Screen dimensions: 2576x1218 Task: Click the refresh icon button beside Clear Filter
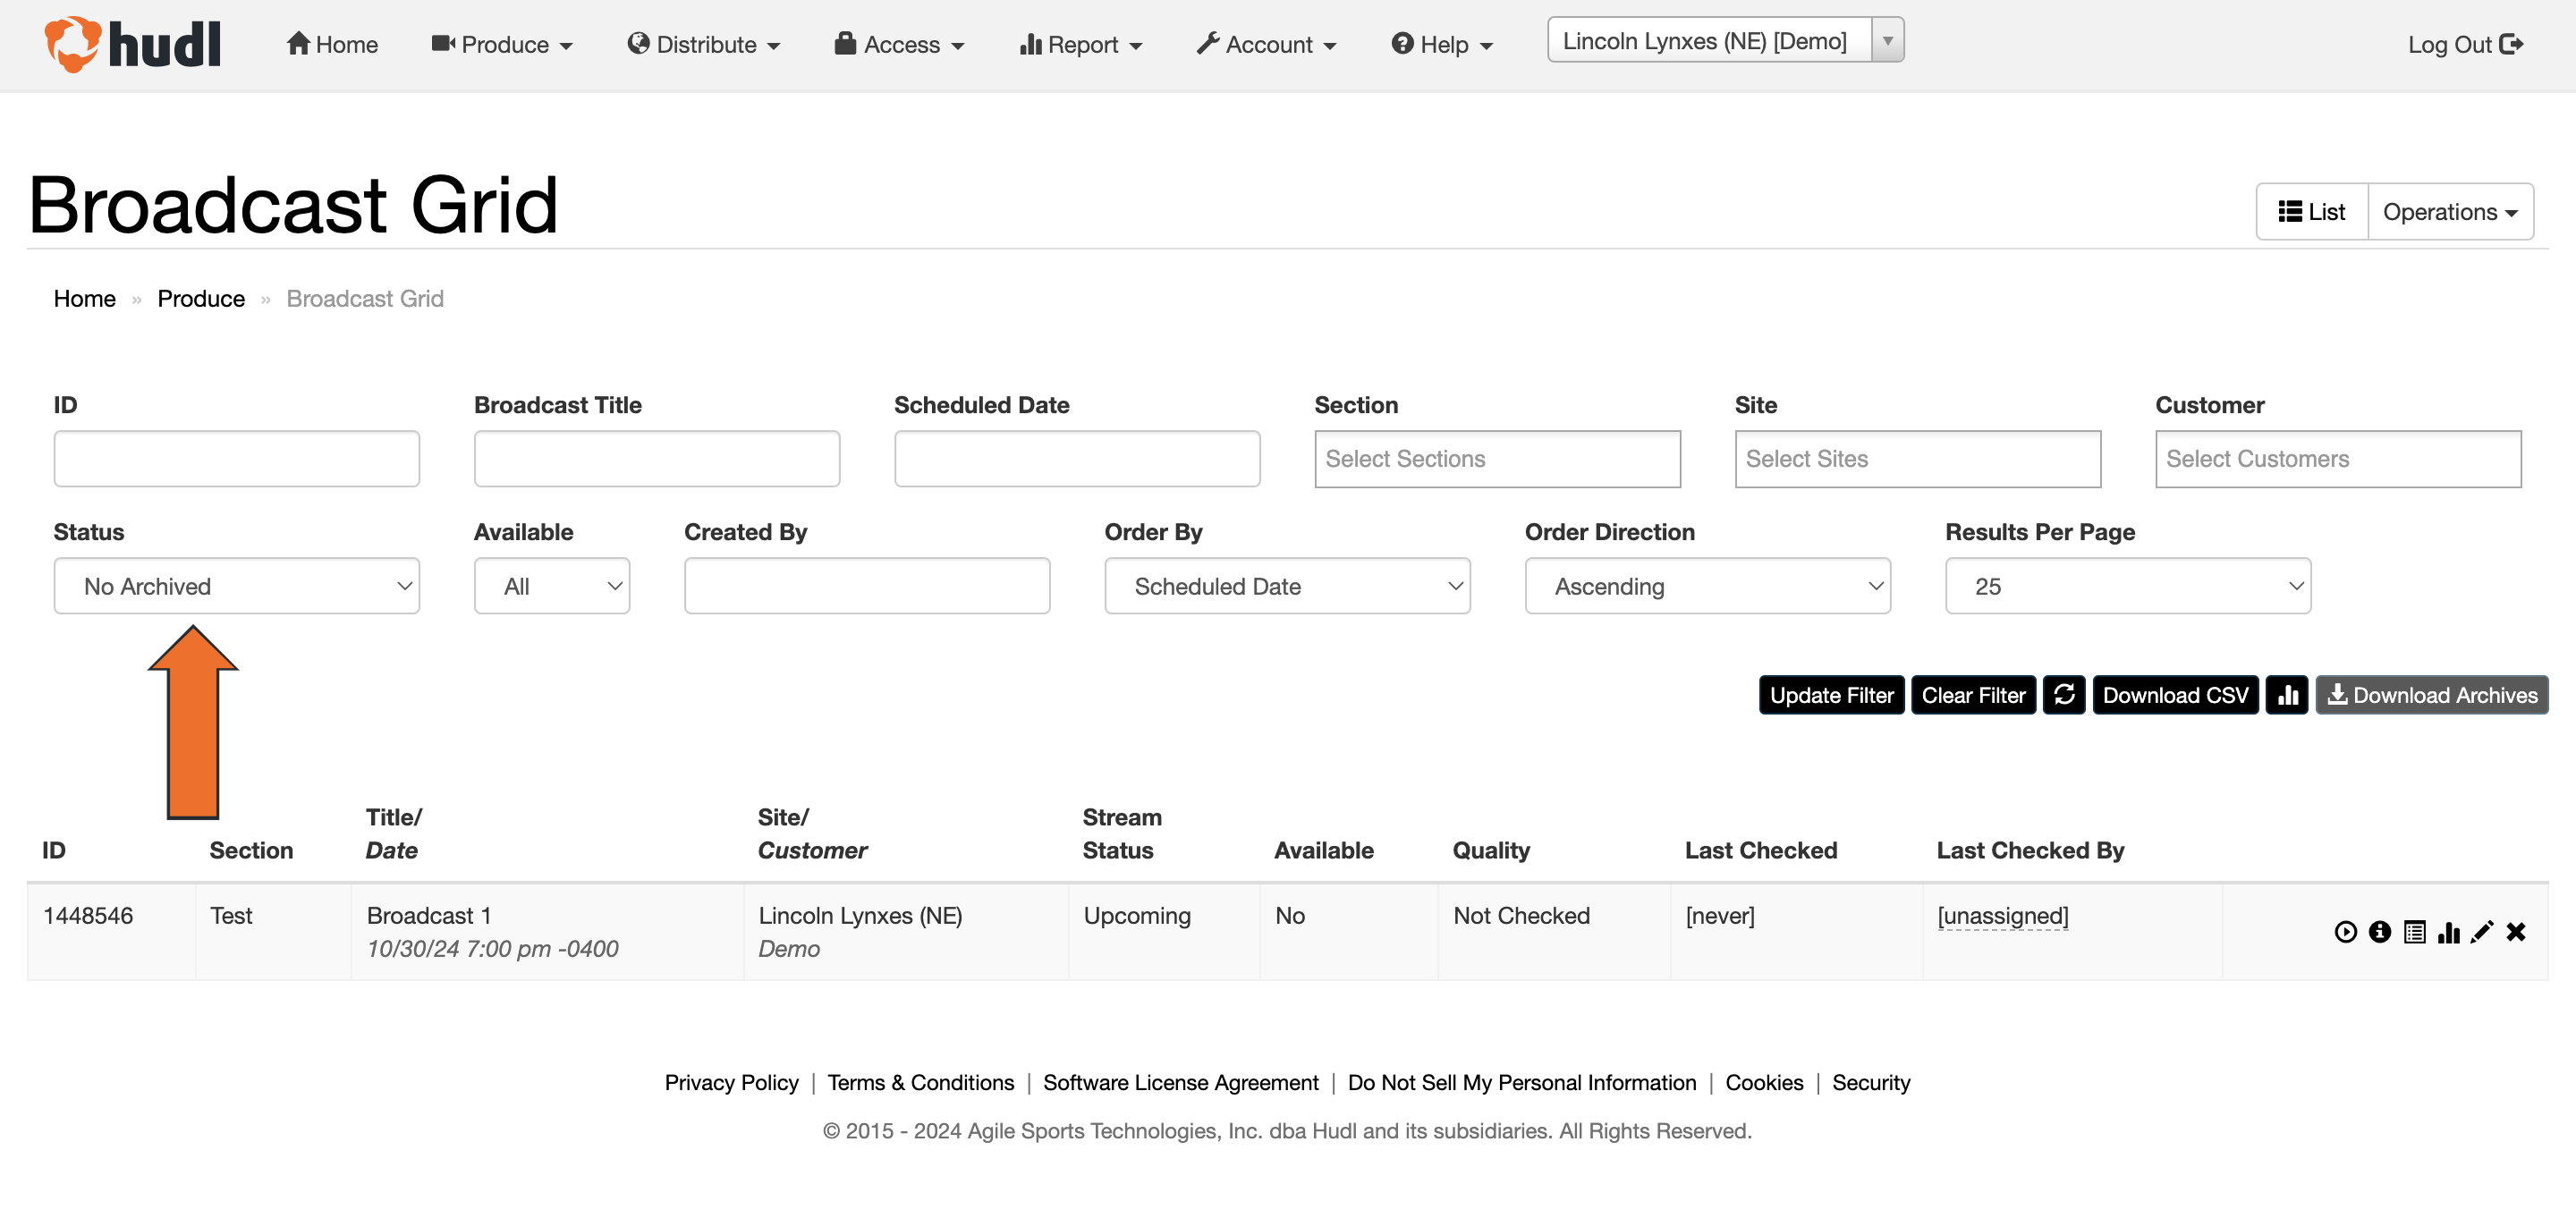(x=2064, y=695)
